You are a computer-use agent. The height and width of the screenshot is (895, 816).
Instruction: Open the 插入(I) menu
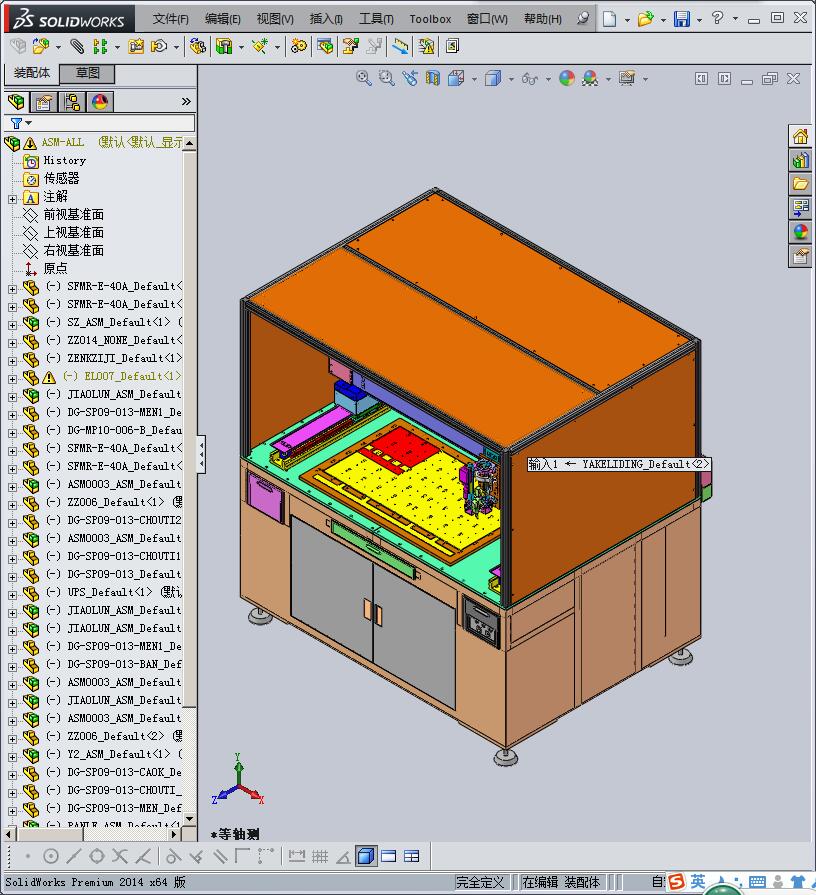point(326,19)
